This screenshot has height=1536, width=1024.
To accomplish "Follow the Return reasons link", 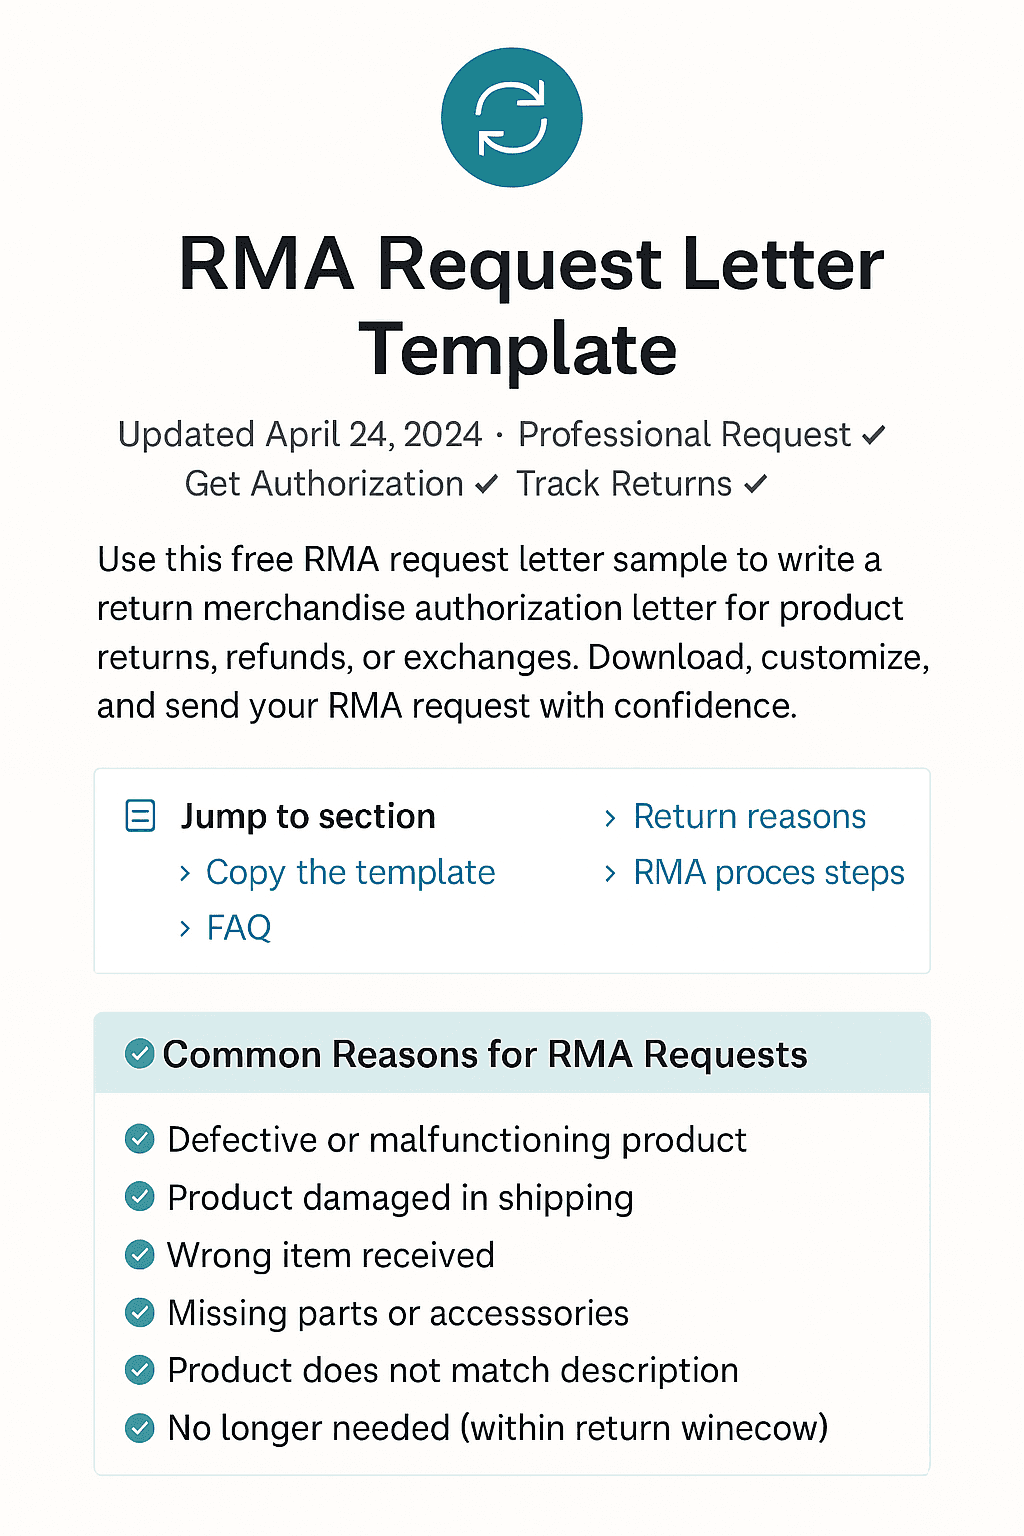I will tap(749, 816).
